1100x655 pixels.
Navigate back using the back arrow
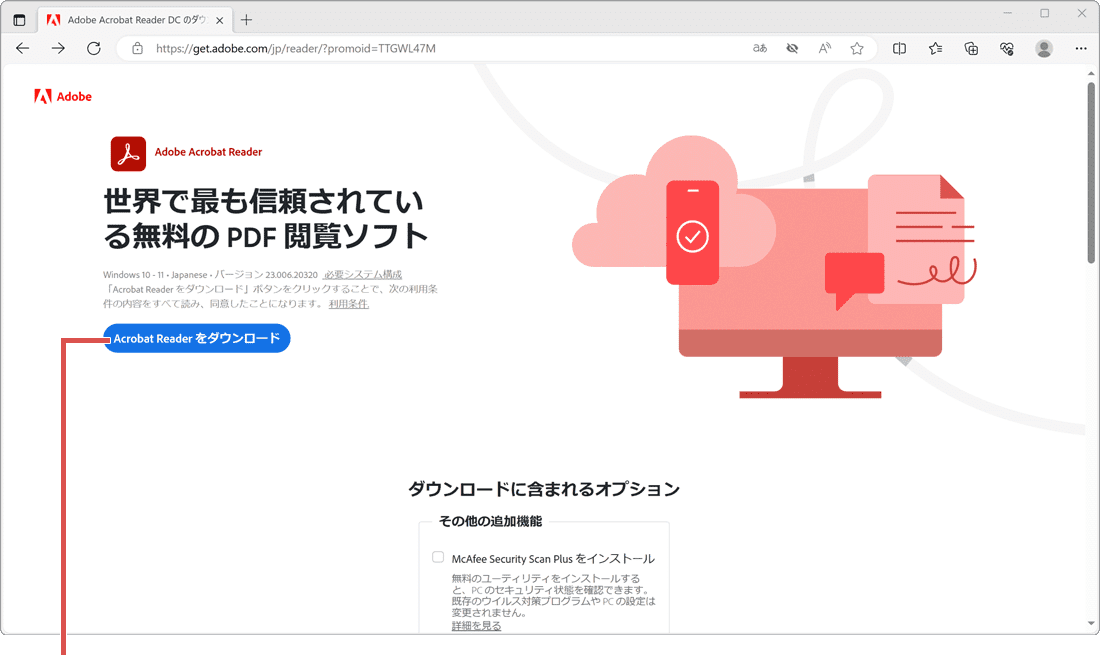pyautogui.click(x=22, y=47)
